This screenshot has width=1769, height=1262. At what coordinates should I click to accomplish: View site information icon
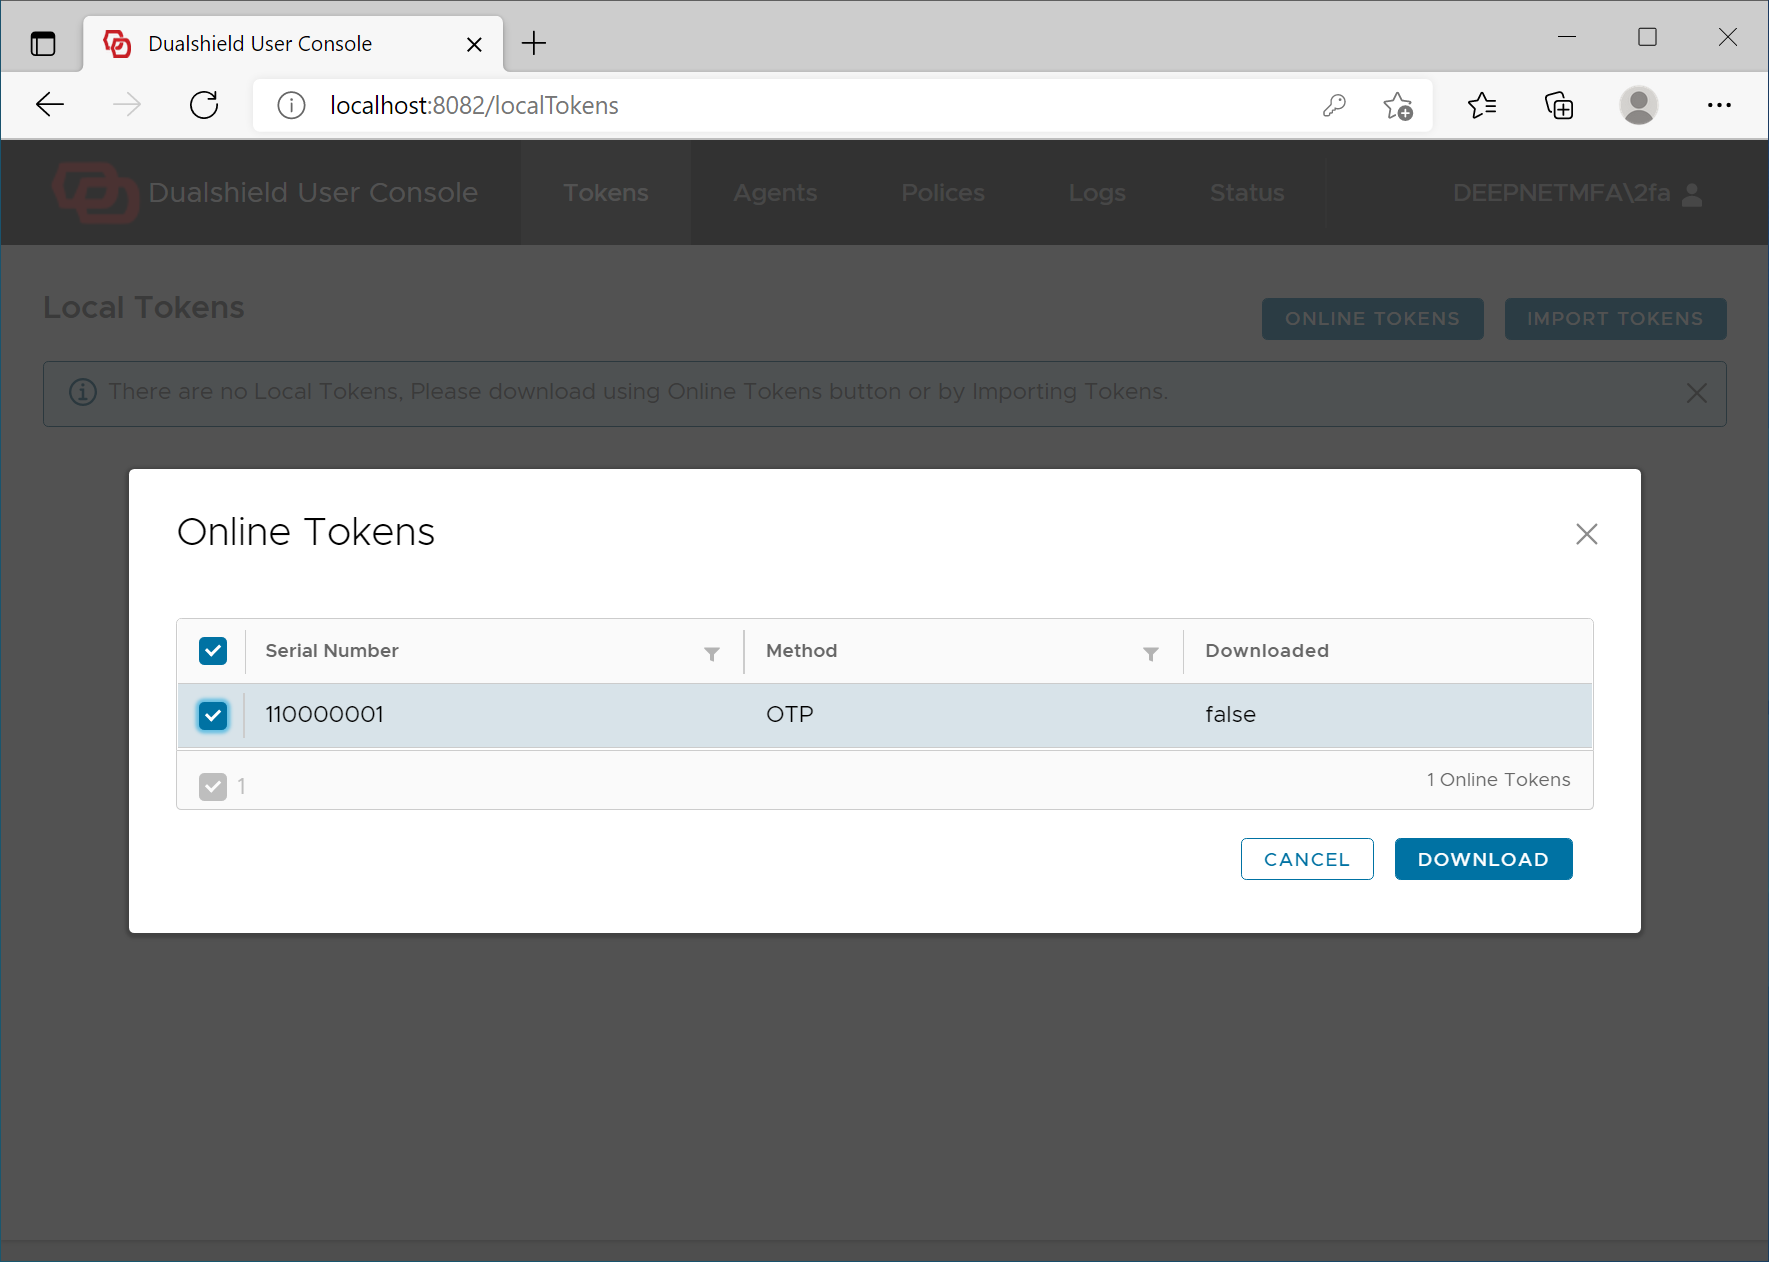coord(291,105)
